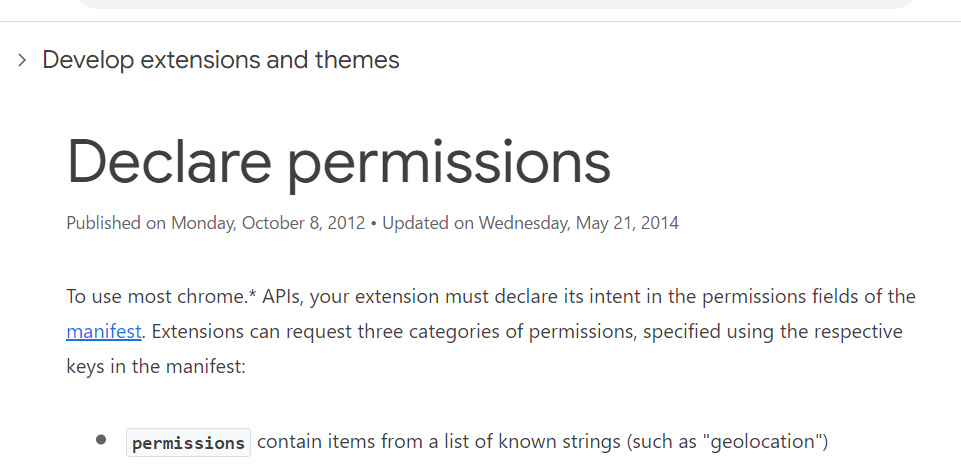The width and height of the screenshot is (961, 471).
Task: Expand the Develop extensions and themes chevron
Action: (22, 60)
